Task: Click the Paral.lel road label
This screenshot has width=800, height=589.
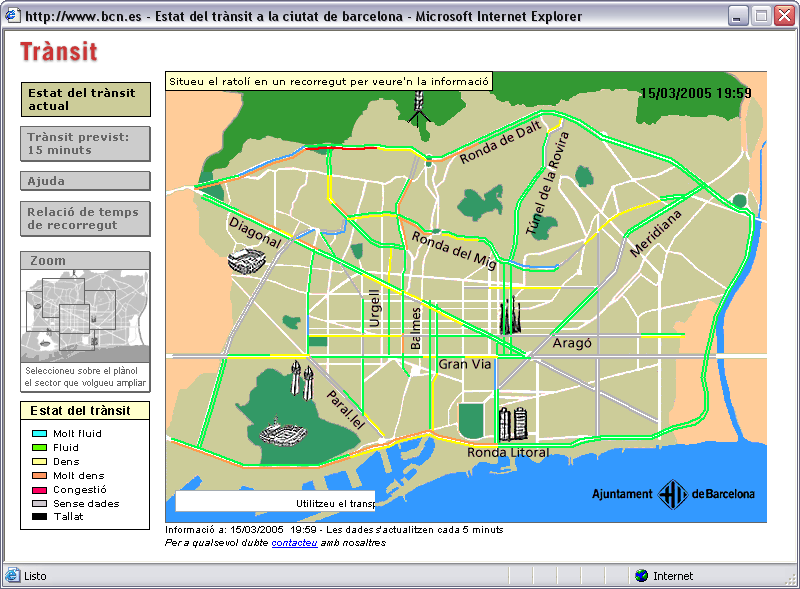Action: tap(345, 410)
